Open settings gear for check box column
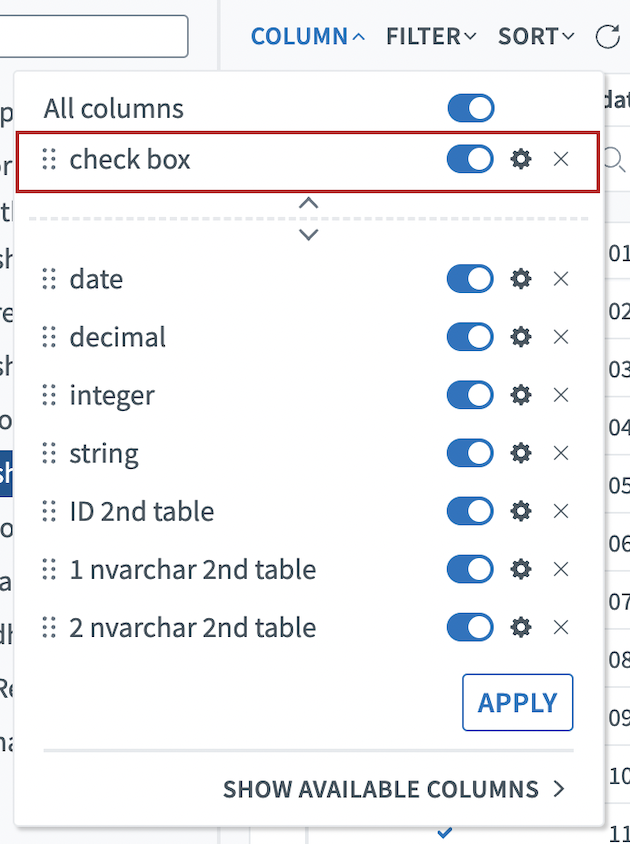 click(x=521, y=159)
